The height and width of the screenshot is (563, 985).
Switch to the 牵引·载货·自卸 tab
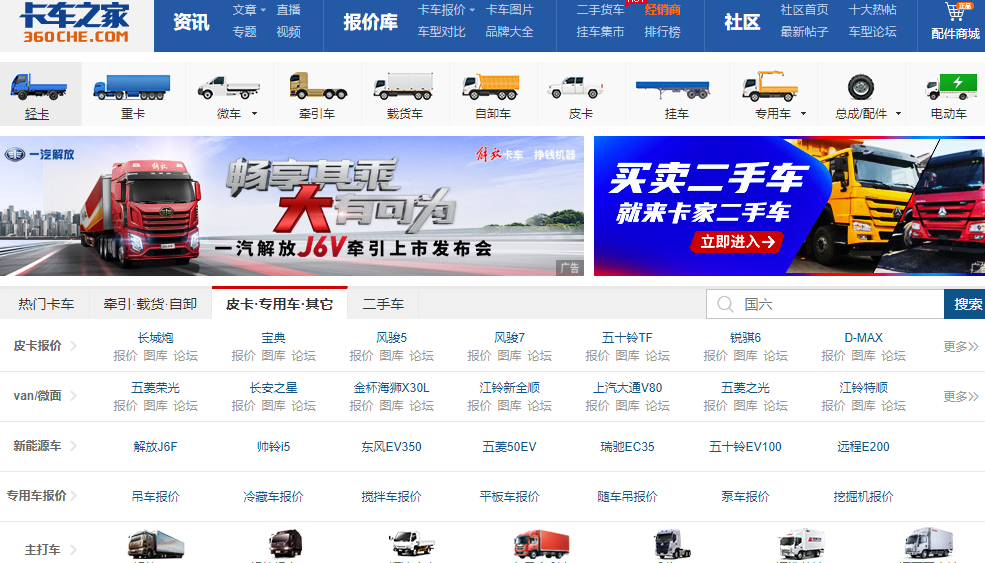point(150,304)
